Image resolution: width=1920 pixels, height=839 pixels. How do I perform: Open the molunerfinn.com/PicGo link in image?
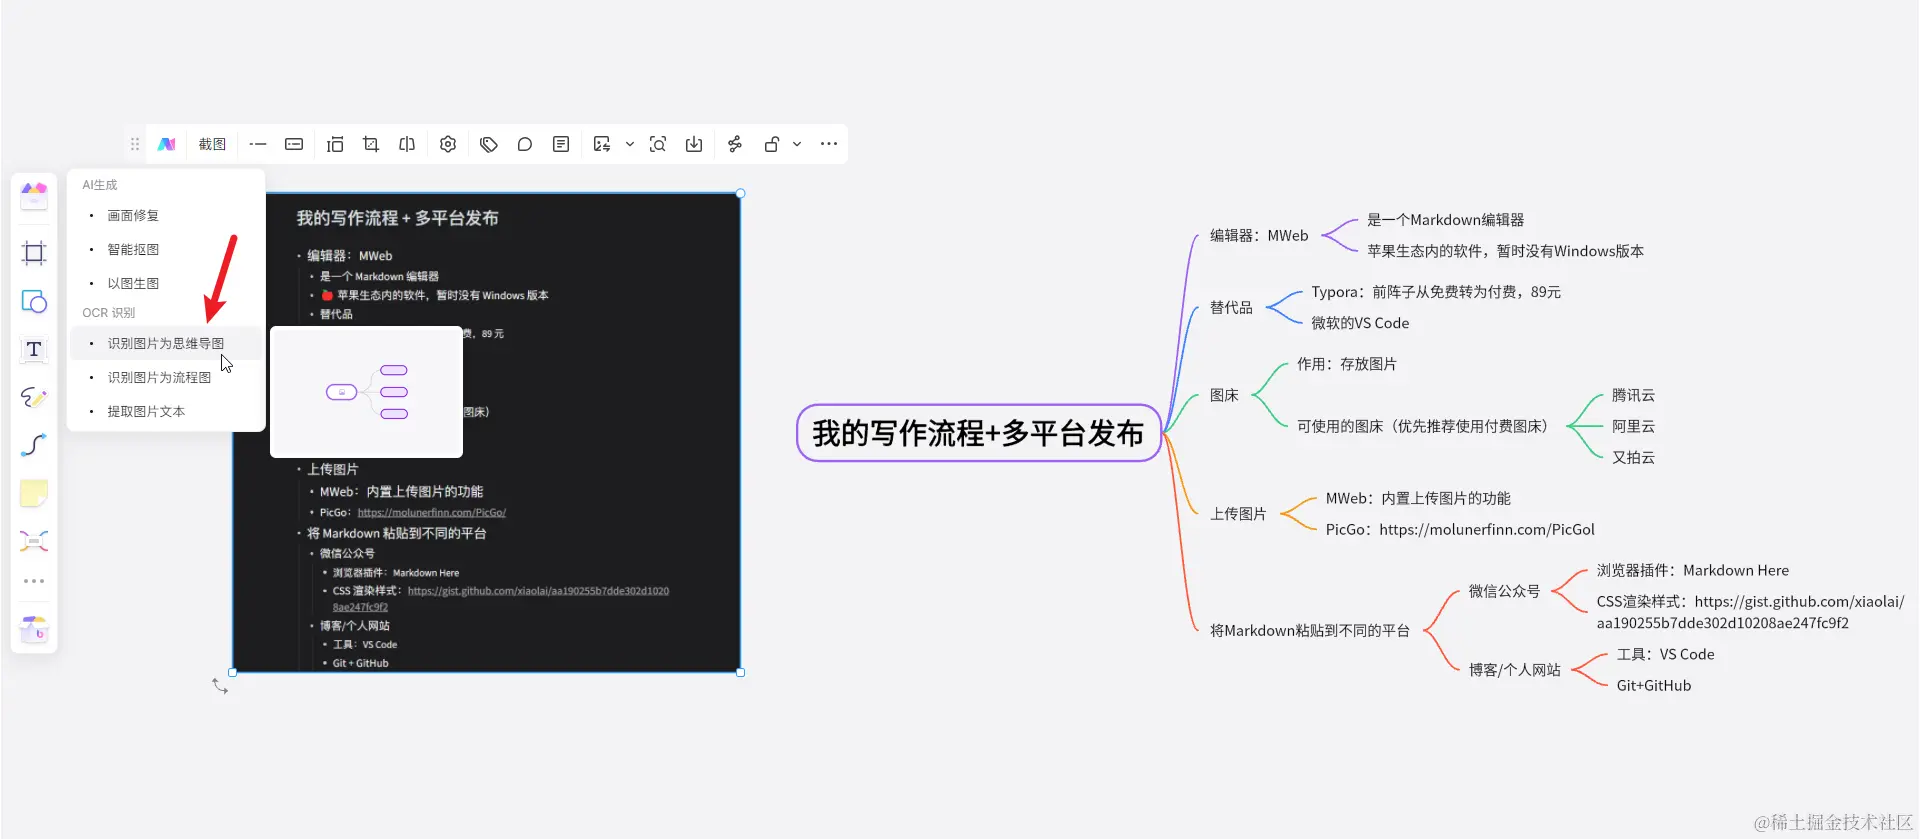pyautogui.click(x=432, y=513)
